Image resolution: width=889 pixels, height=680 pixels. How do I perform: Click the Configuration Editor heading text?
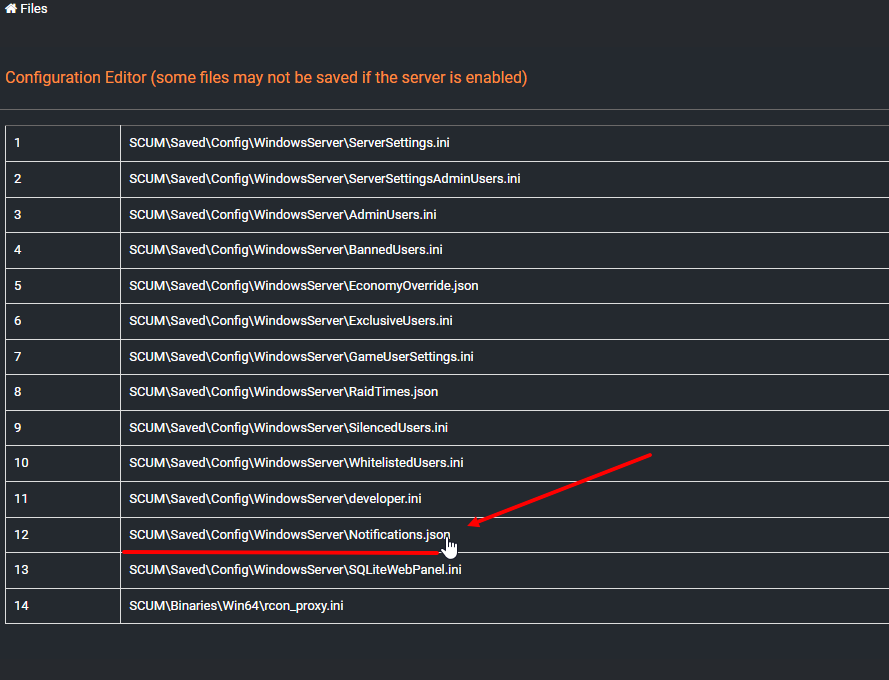[266, 77]
